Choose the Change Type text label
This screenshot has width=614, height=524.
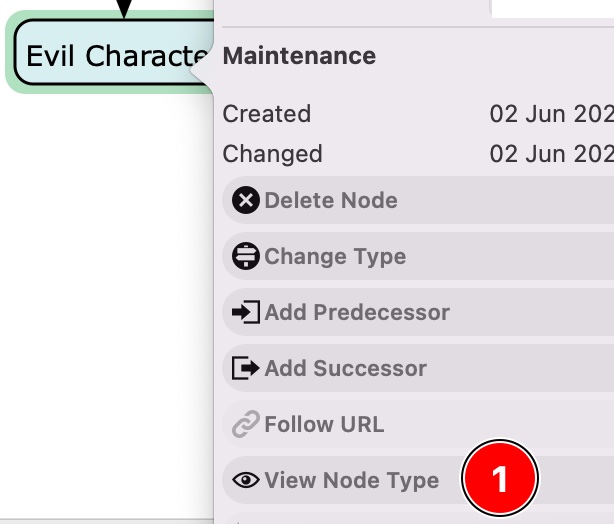tap(335, 257)
